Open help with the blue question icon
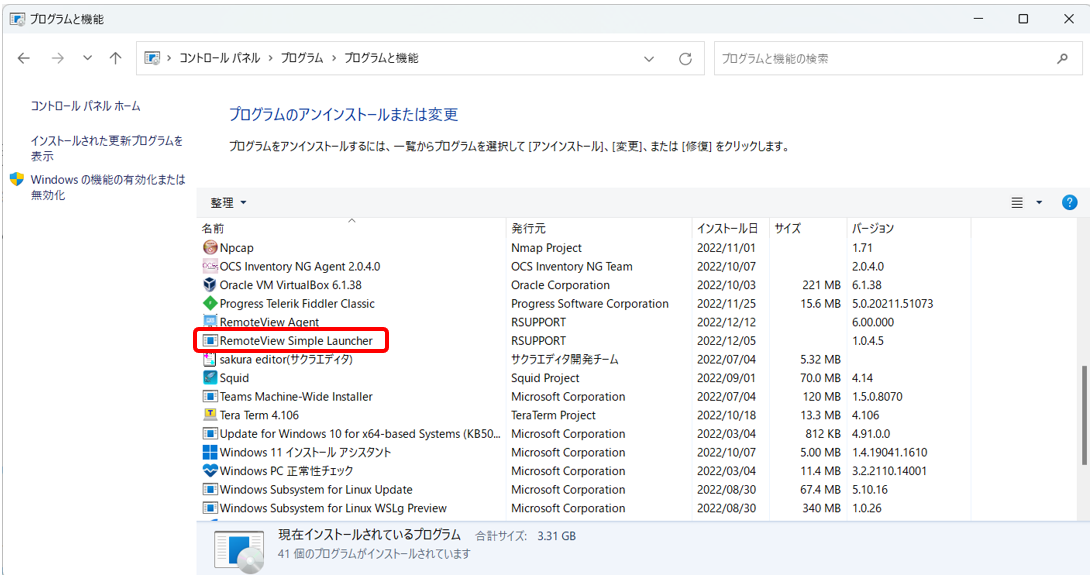Screen dimensions: 1091x576 coord(1069,202)
